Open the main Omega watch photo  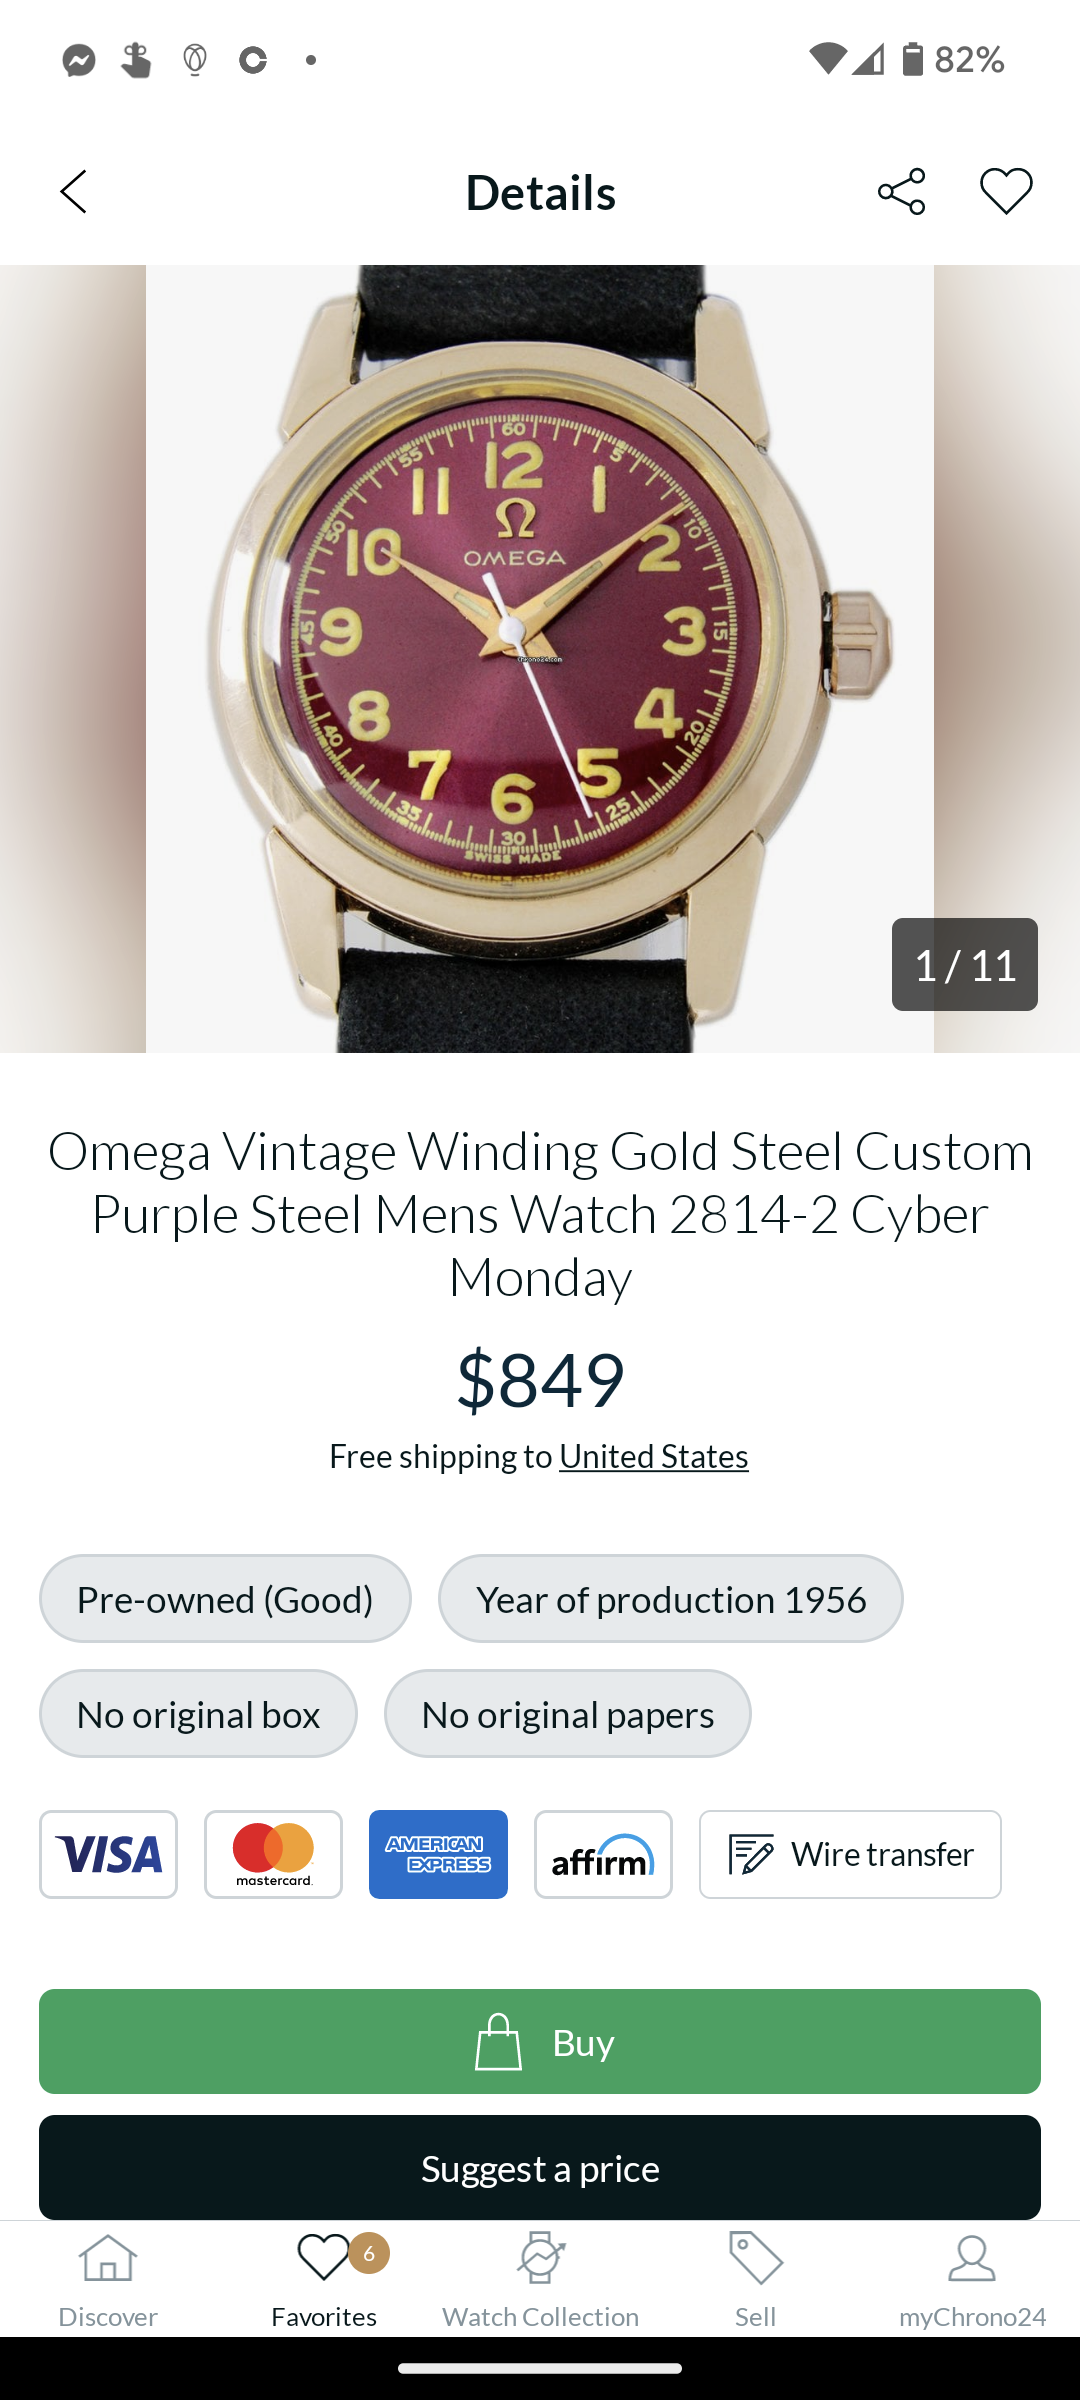point(540,658)
